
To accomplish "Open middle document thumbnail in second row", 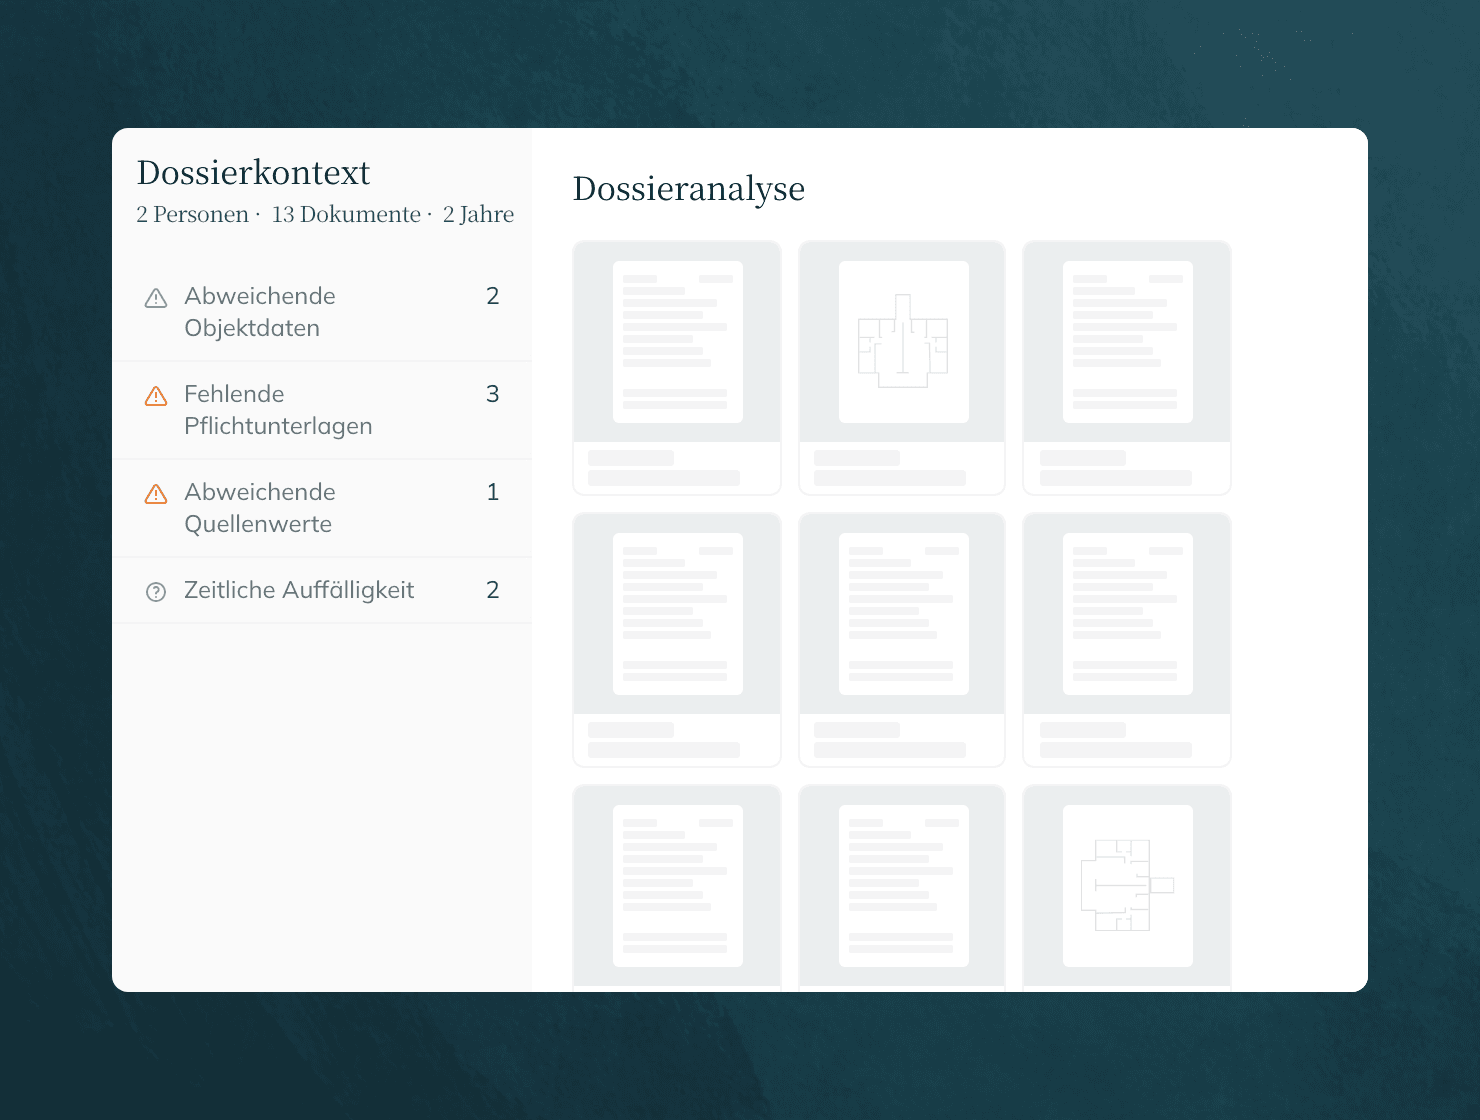I will click(902, 639).
